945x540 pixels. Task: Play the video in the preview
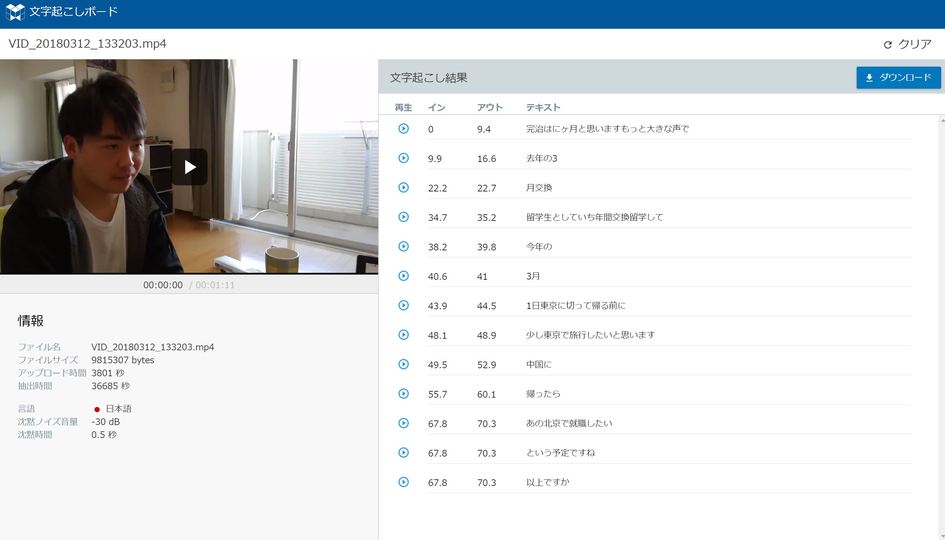[190, 167]
